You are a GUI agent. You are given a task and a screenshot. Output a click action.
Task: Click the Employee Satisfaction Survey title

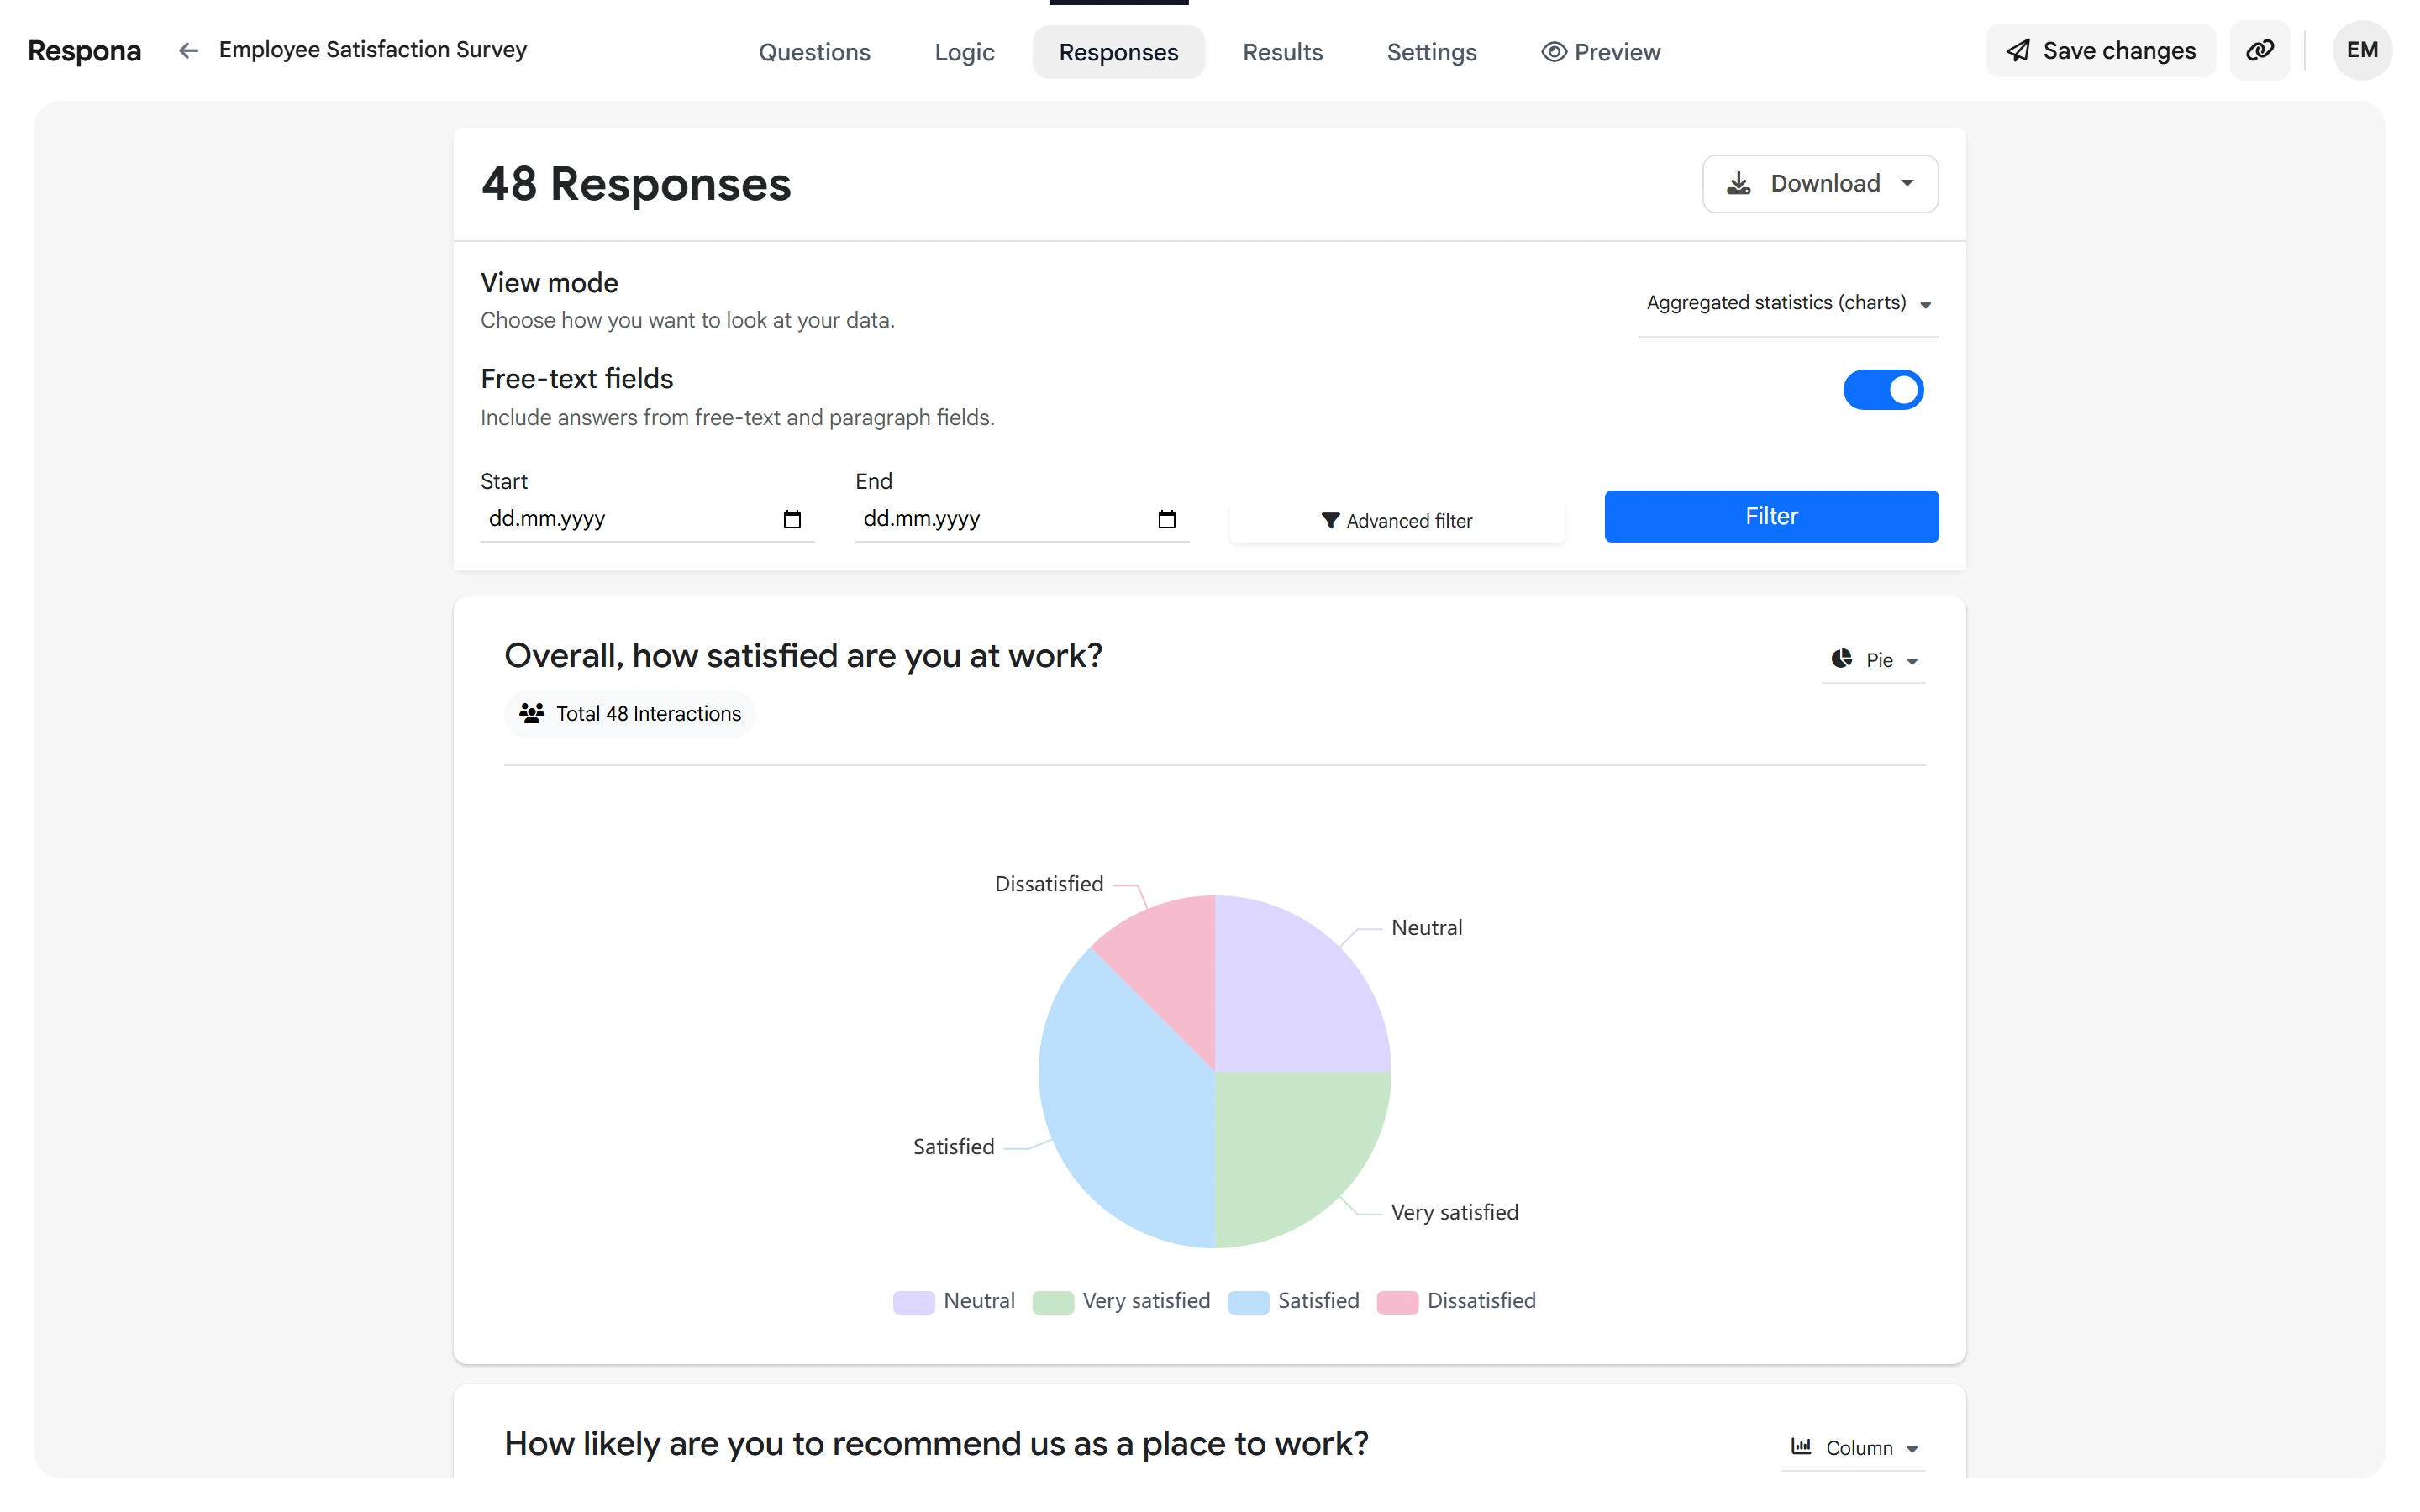(x=372, y=50)
